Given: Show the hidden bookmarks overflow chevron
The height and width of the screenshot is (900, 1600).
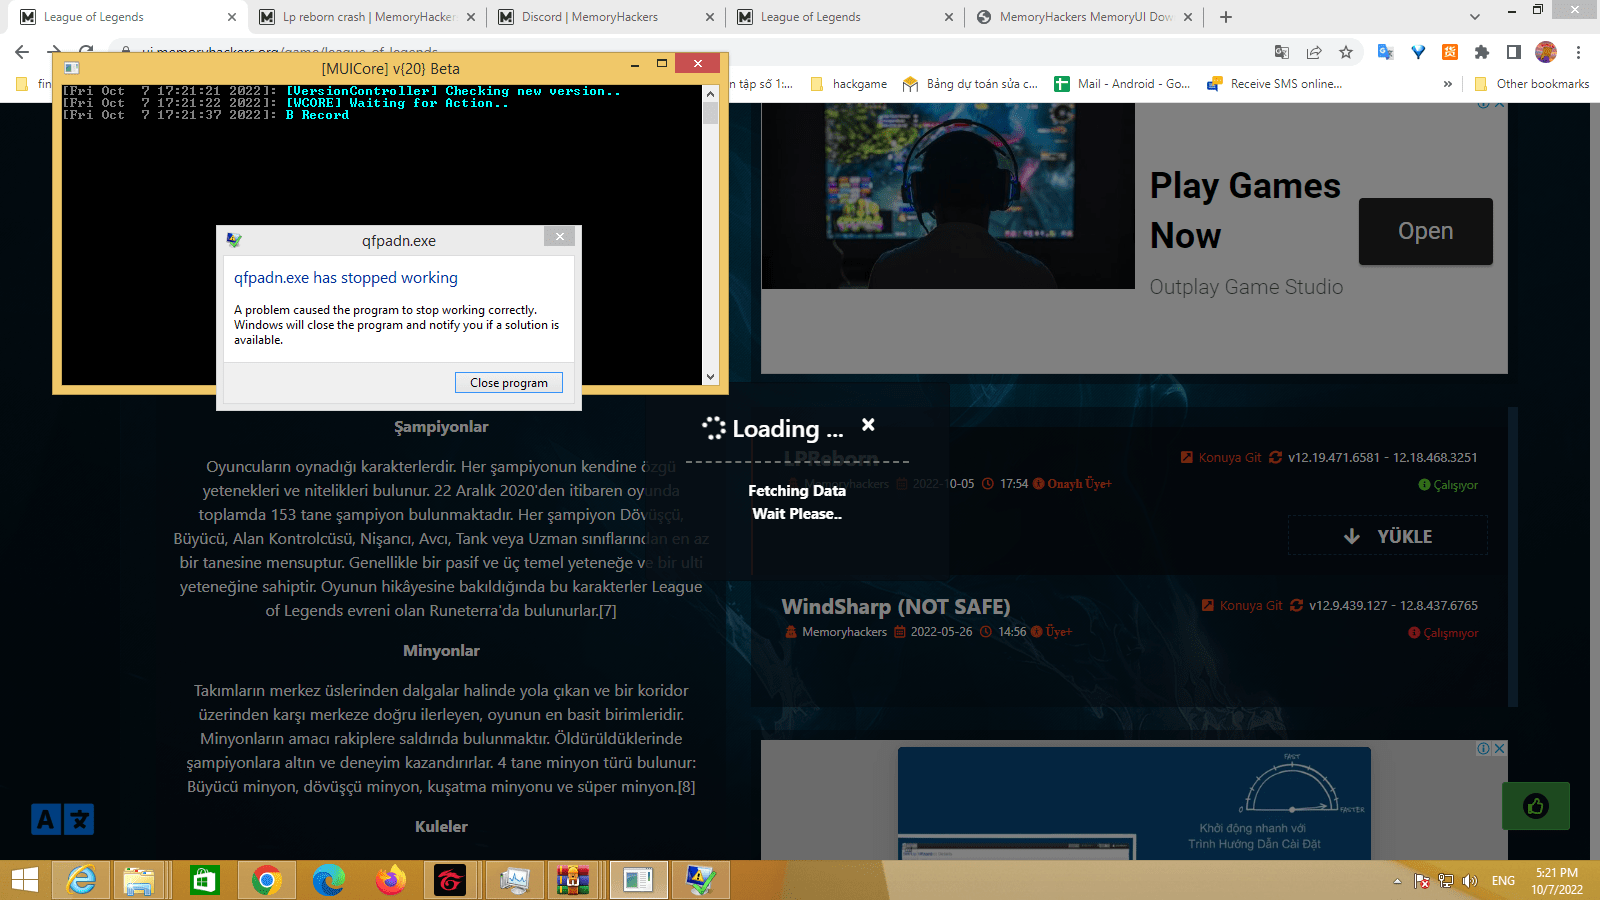Looking at the screenshot, I should click(1447, 84).
